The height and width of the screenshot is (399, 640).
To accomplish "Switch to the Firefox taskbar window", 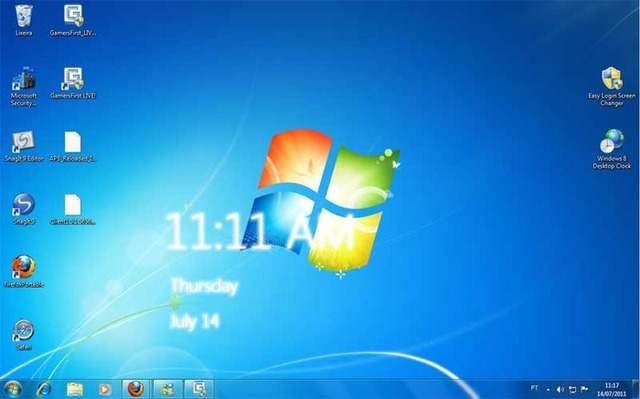I will (136, 389).
